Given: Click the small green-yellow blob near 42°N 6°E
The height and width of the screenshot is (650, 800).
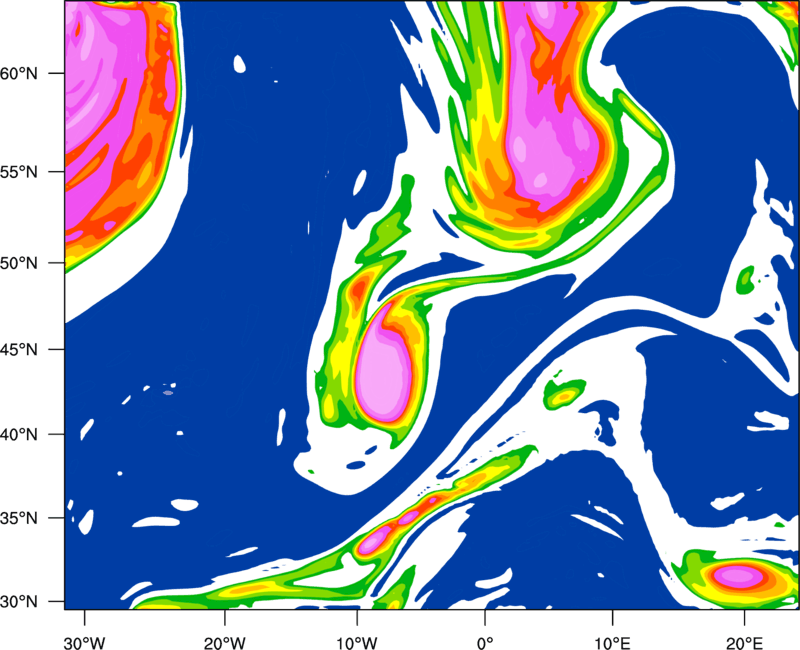Looking at the screenshot, I should 565,394.
